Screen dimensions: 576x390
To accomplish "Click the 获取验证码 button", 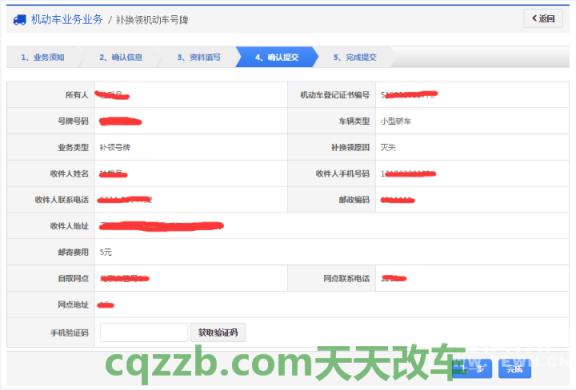I will [x=218, y=332].
